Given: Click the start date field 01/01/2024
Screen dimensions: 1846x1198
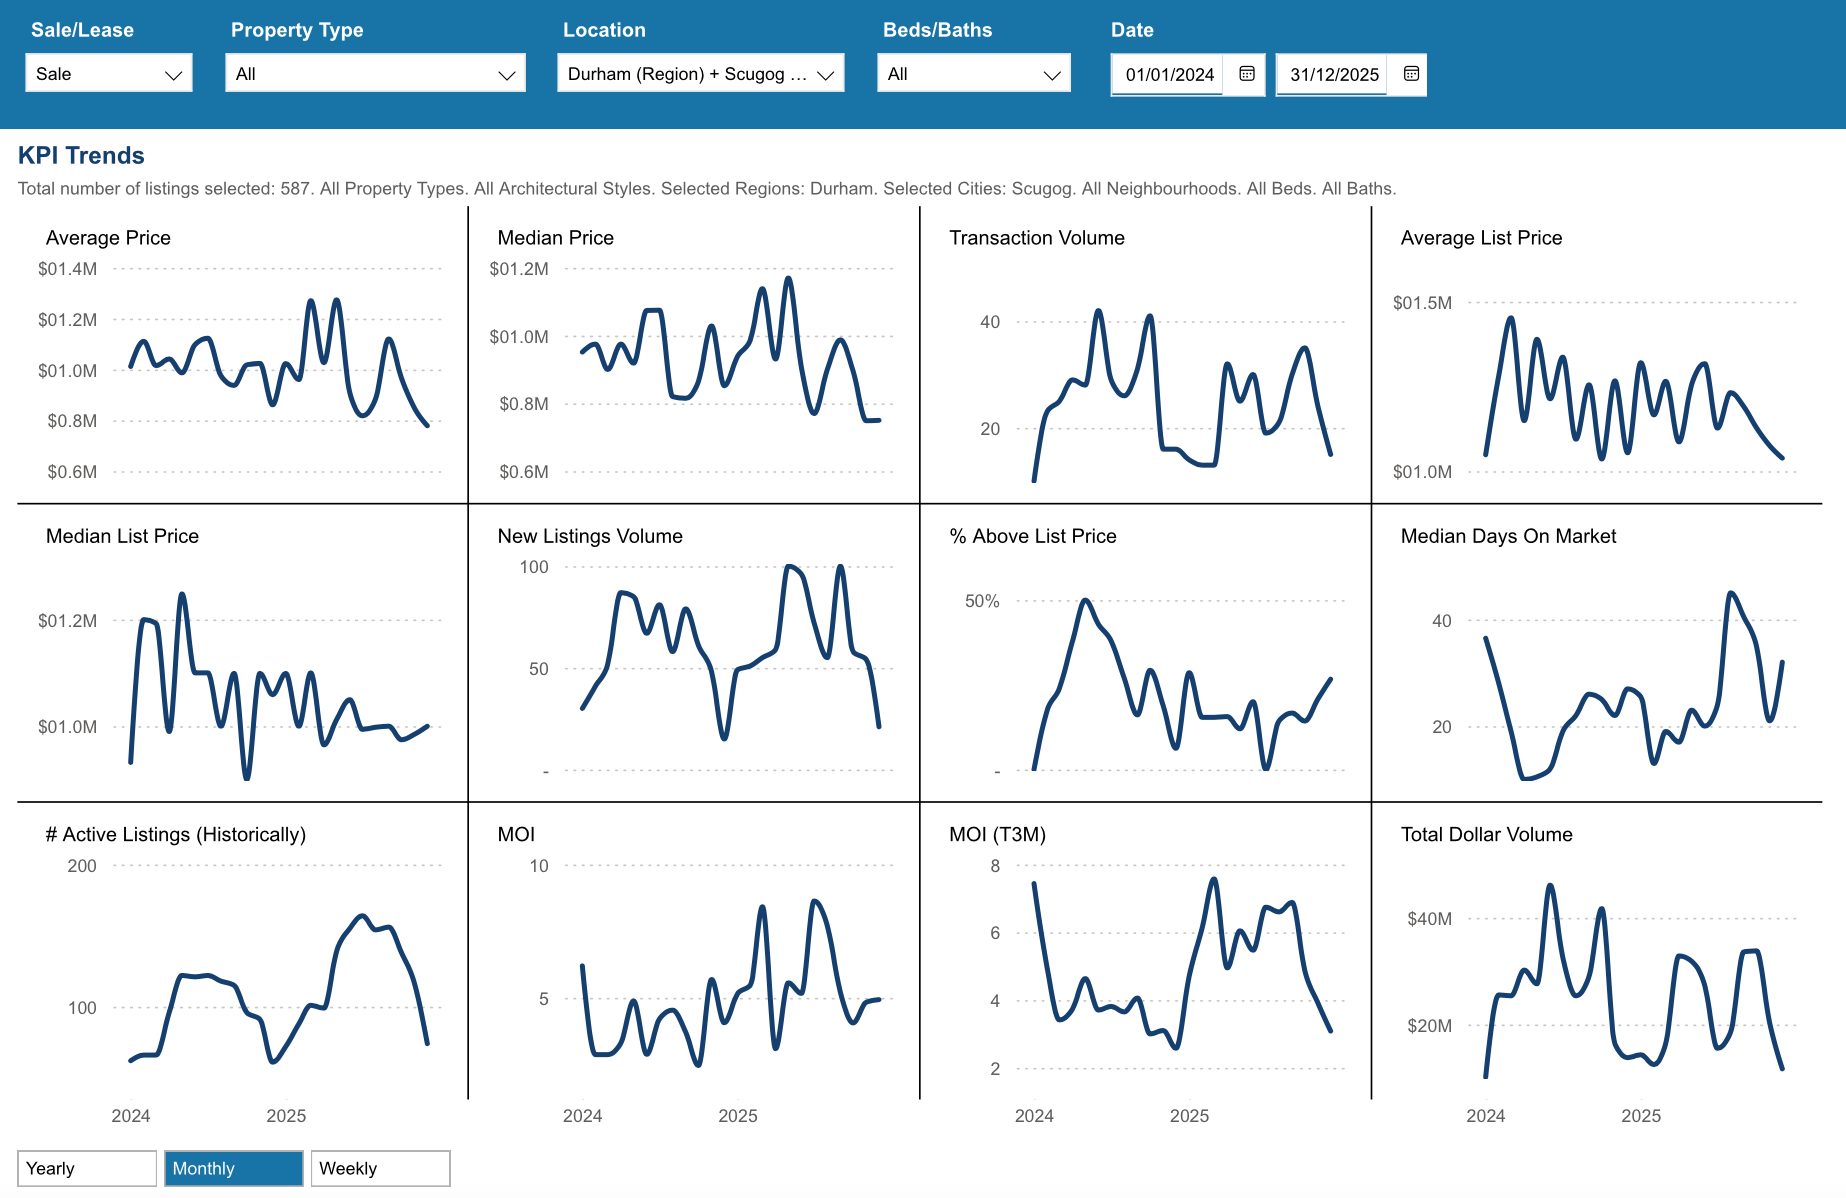Looking at the screenshot, I should [1168, 75].
